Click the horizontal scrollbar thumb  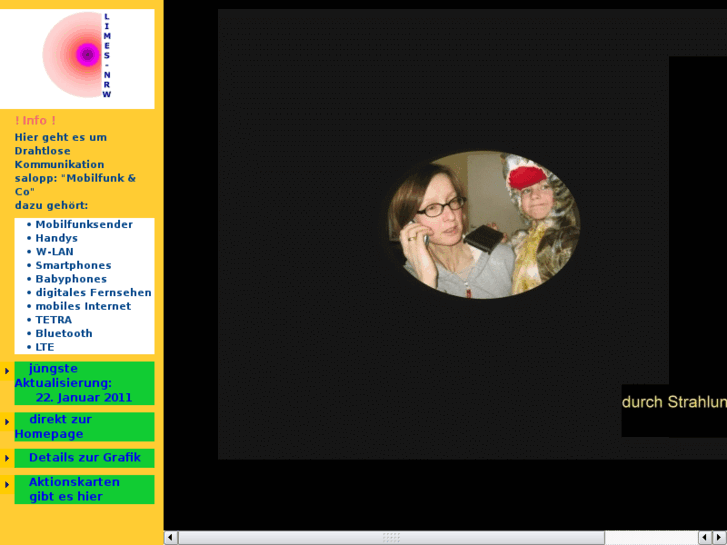point(390,537)
